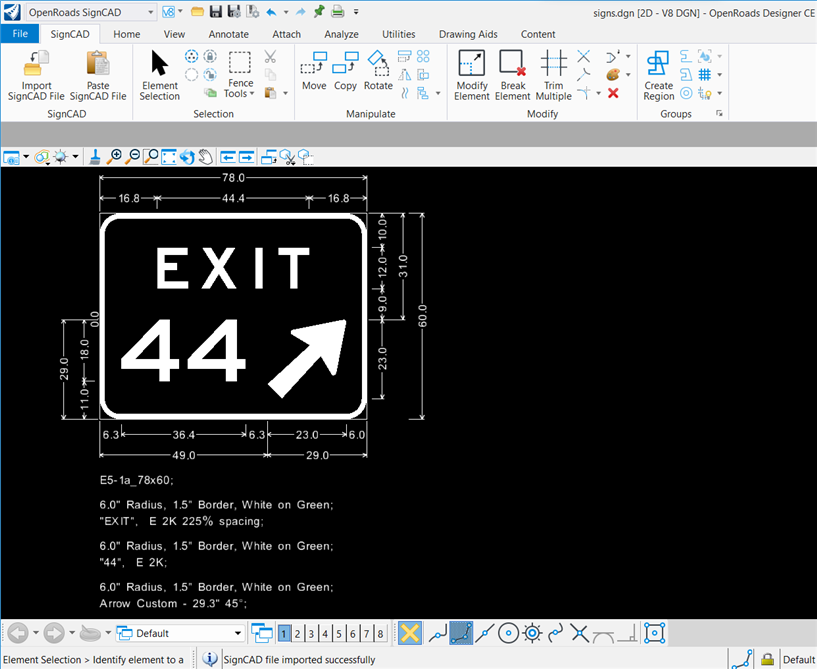Toggle the Center snap mode
The width and height of the screenshot is (817, 669).
(x=509, y=634)
